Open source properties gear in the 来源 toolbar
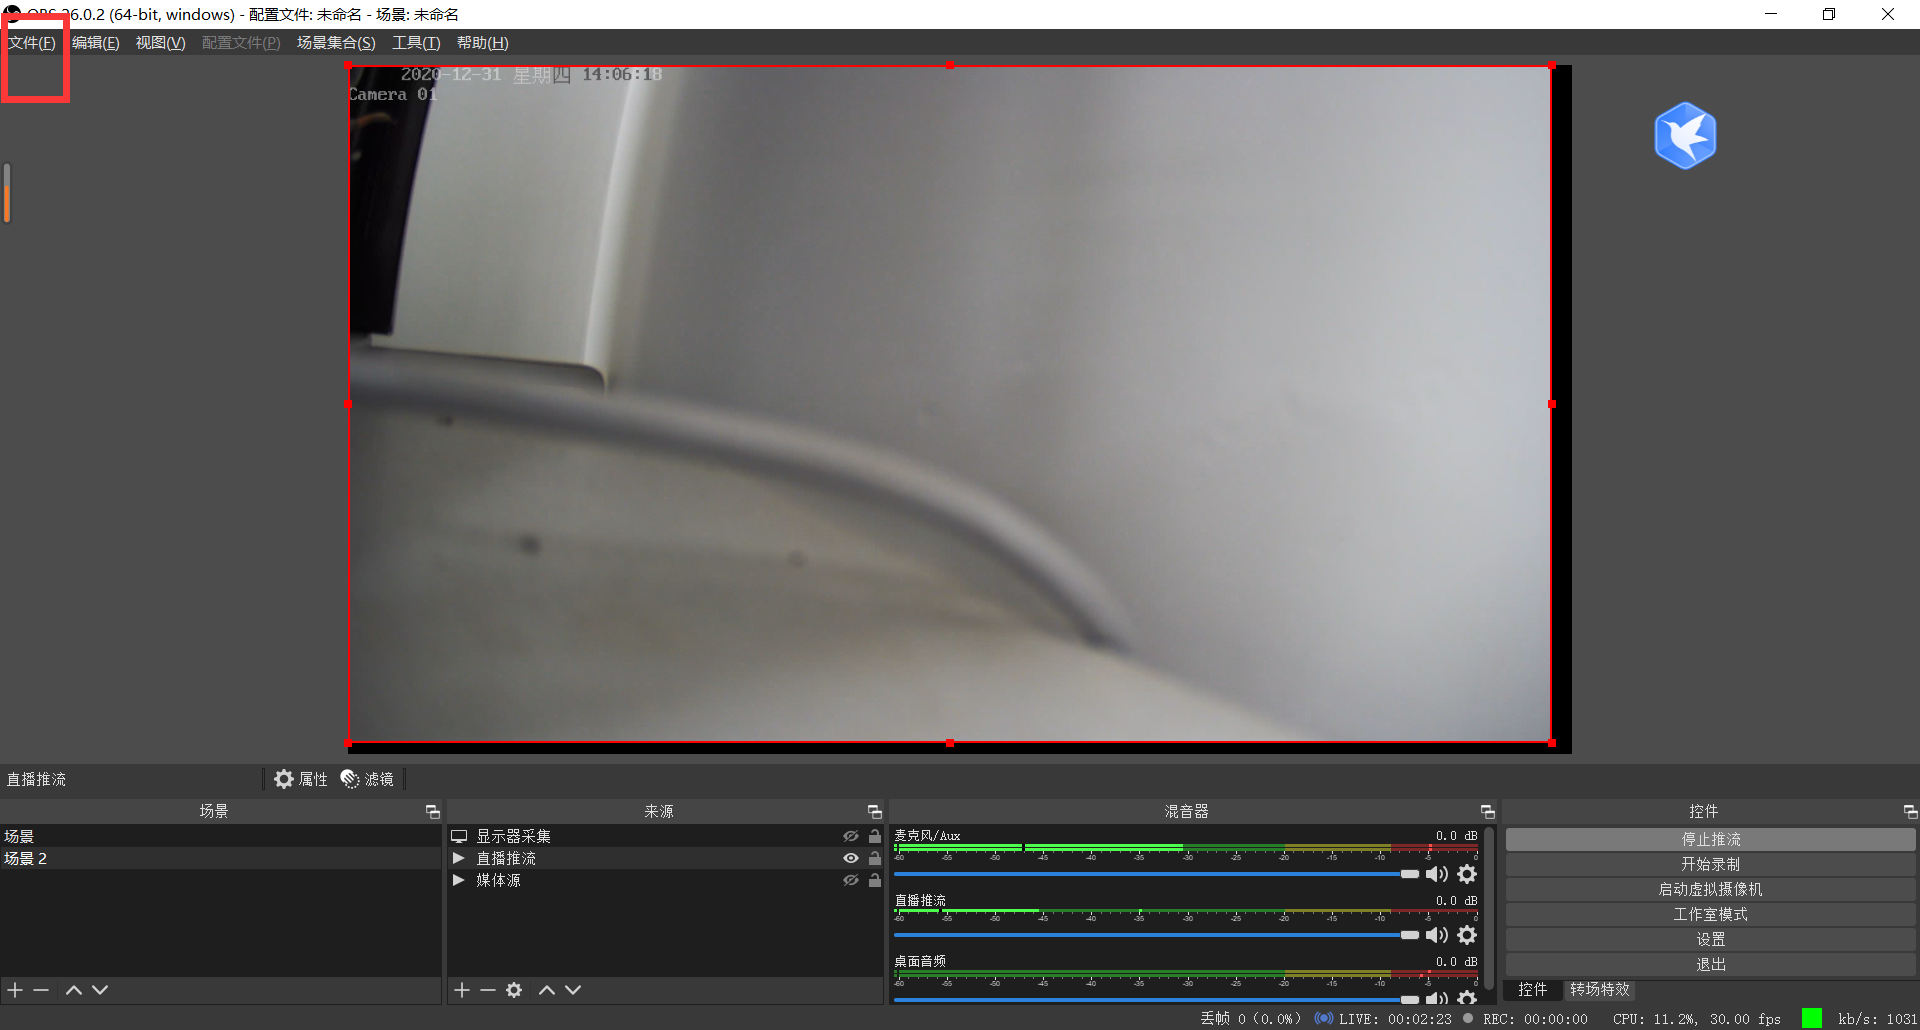 coord(514,990)
